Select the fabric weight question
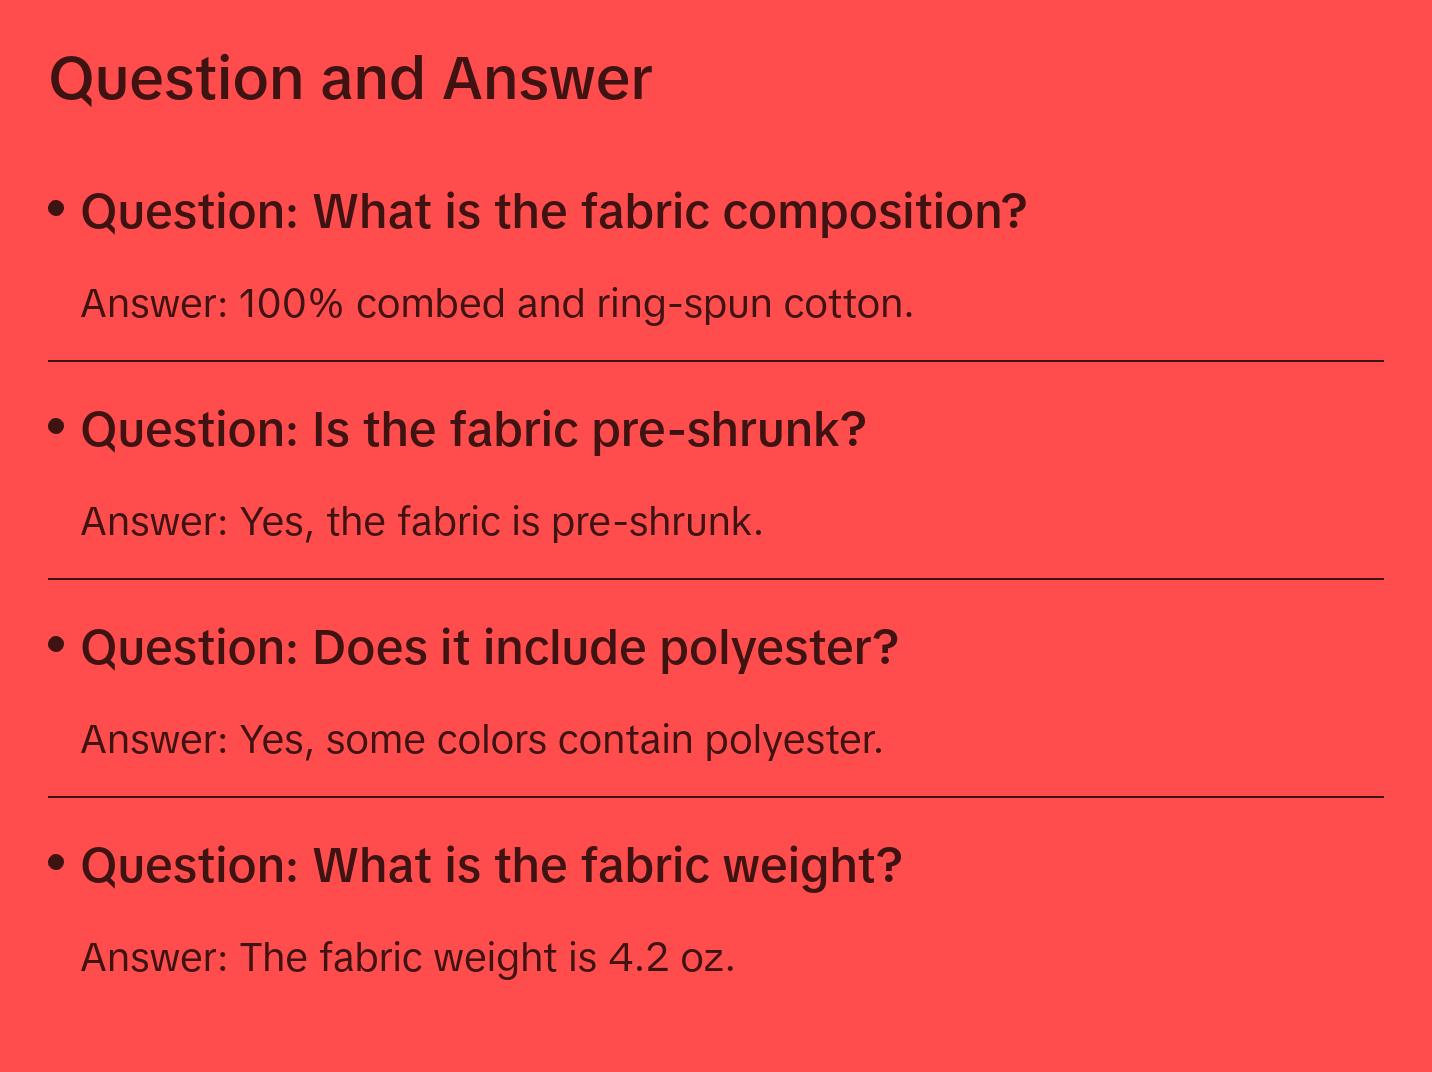 (x=491, y=866)
